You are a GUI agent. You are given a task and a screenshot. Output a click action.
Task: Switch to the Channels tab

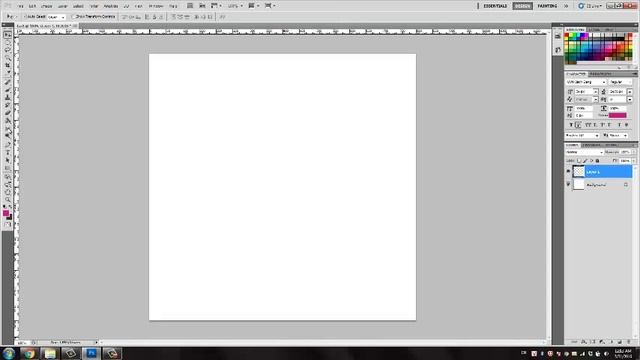[591, 145]
